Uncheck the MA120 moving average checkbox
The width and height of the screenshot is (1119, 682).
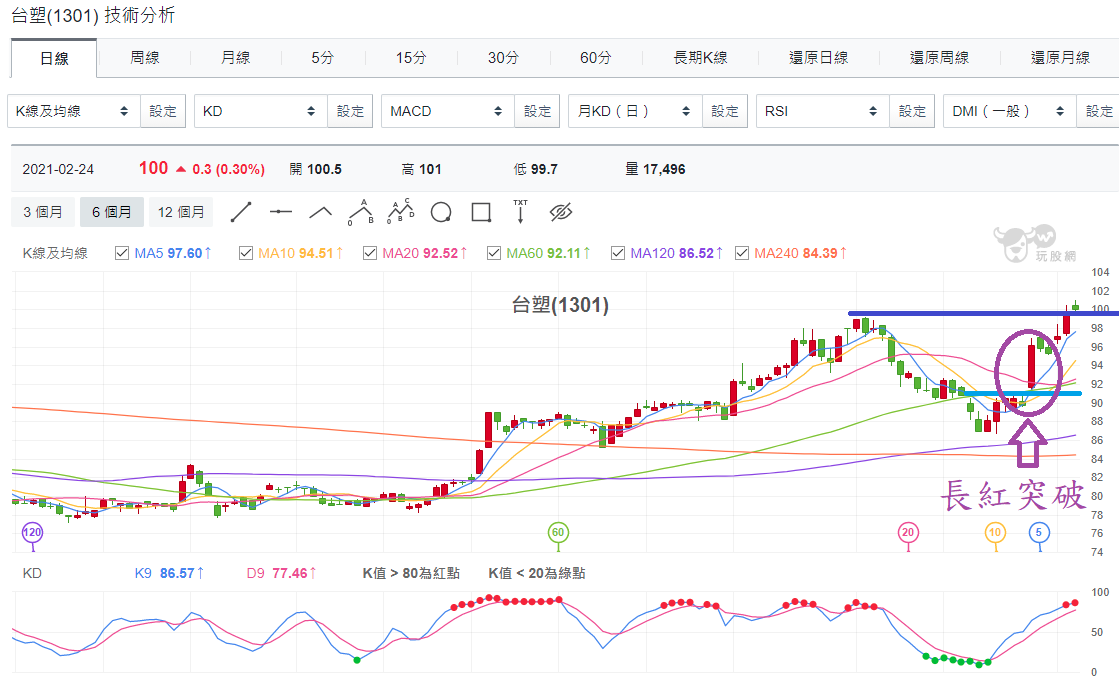pyautogui.click(x=618, y=253)
